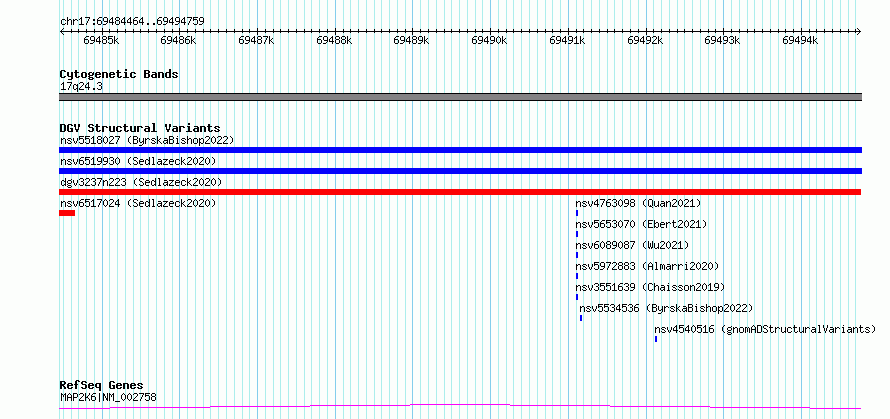
Task: Click the nsv6519930 (Sedlazeck2020) label
Action: point(138,161)
